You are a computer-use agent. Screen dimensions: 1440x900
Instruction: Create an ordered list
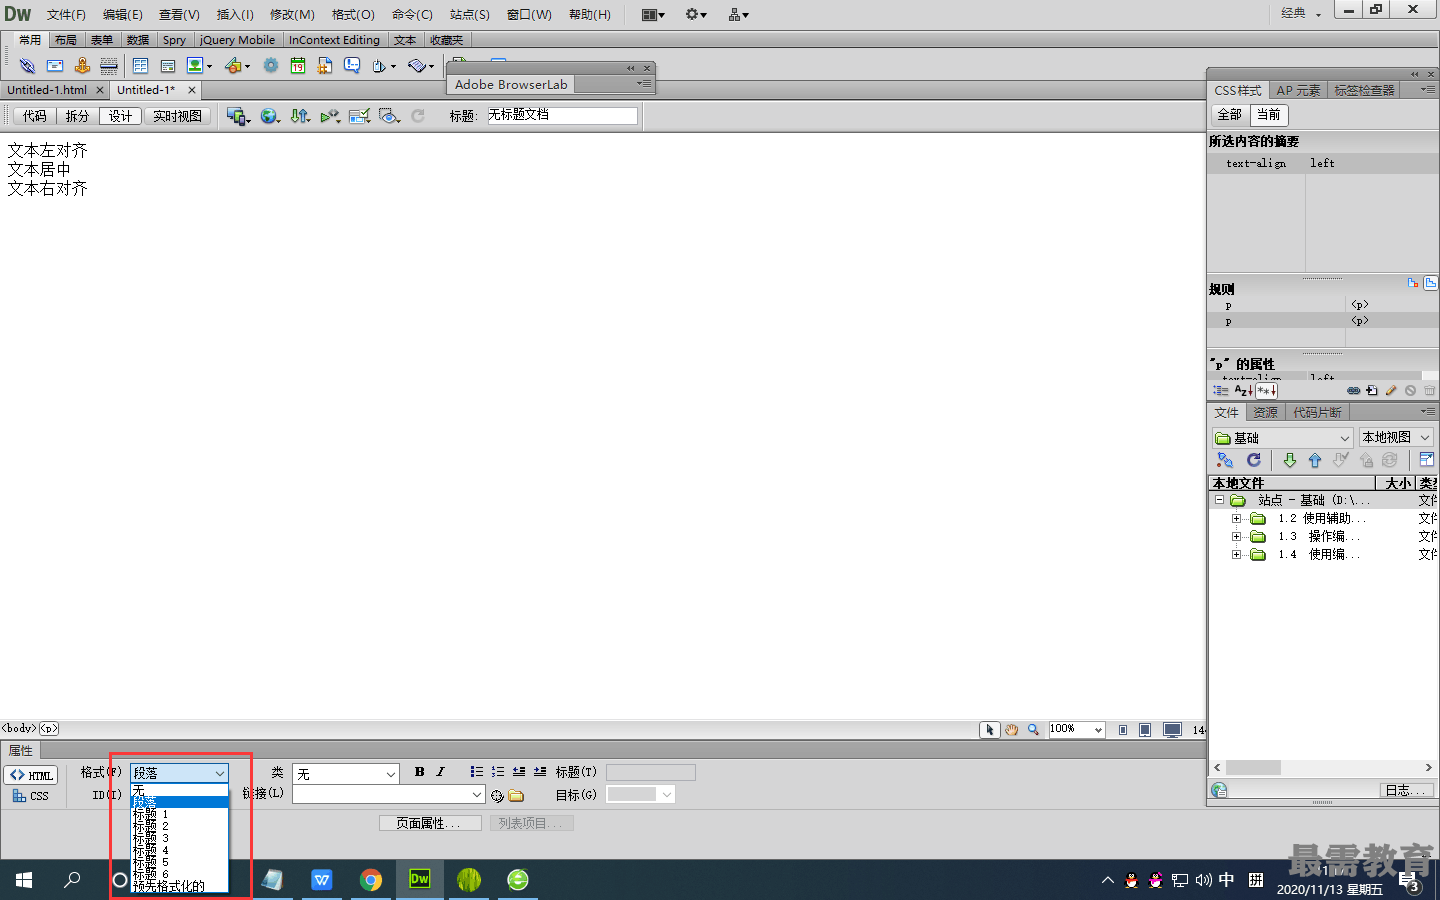497,772
